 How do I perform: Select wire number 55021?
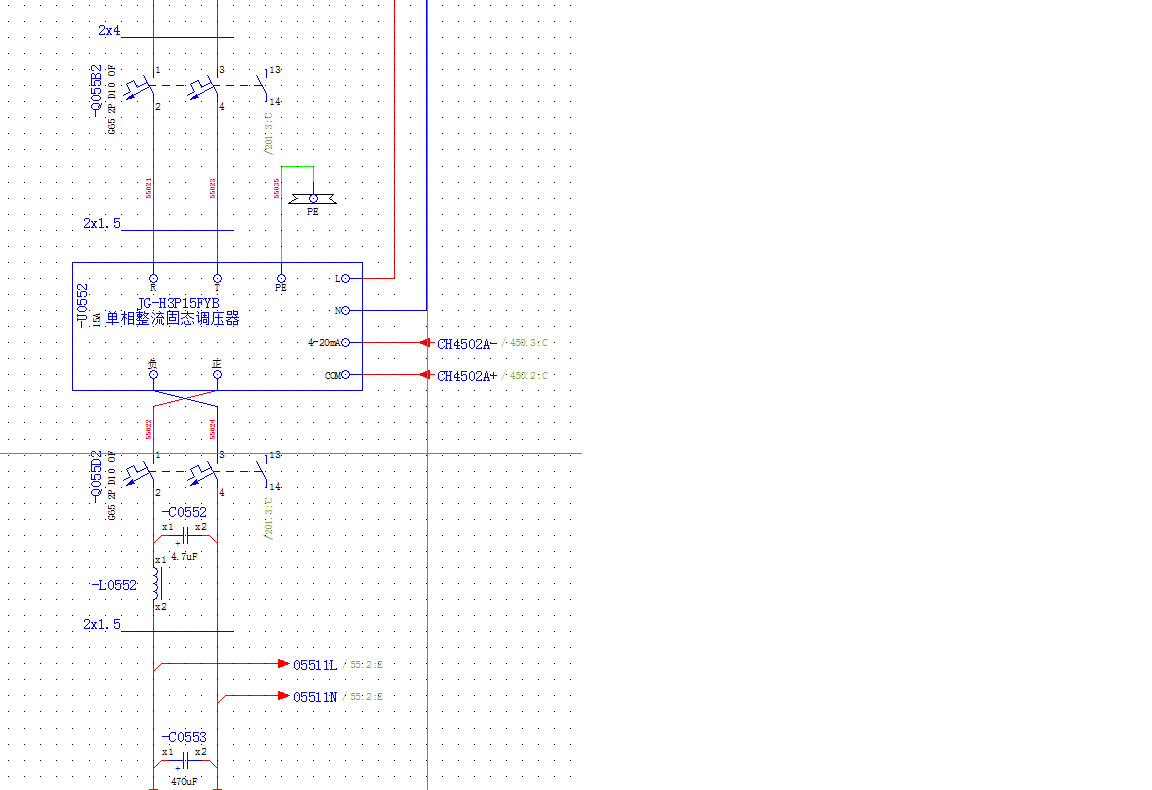coord(149,188)
